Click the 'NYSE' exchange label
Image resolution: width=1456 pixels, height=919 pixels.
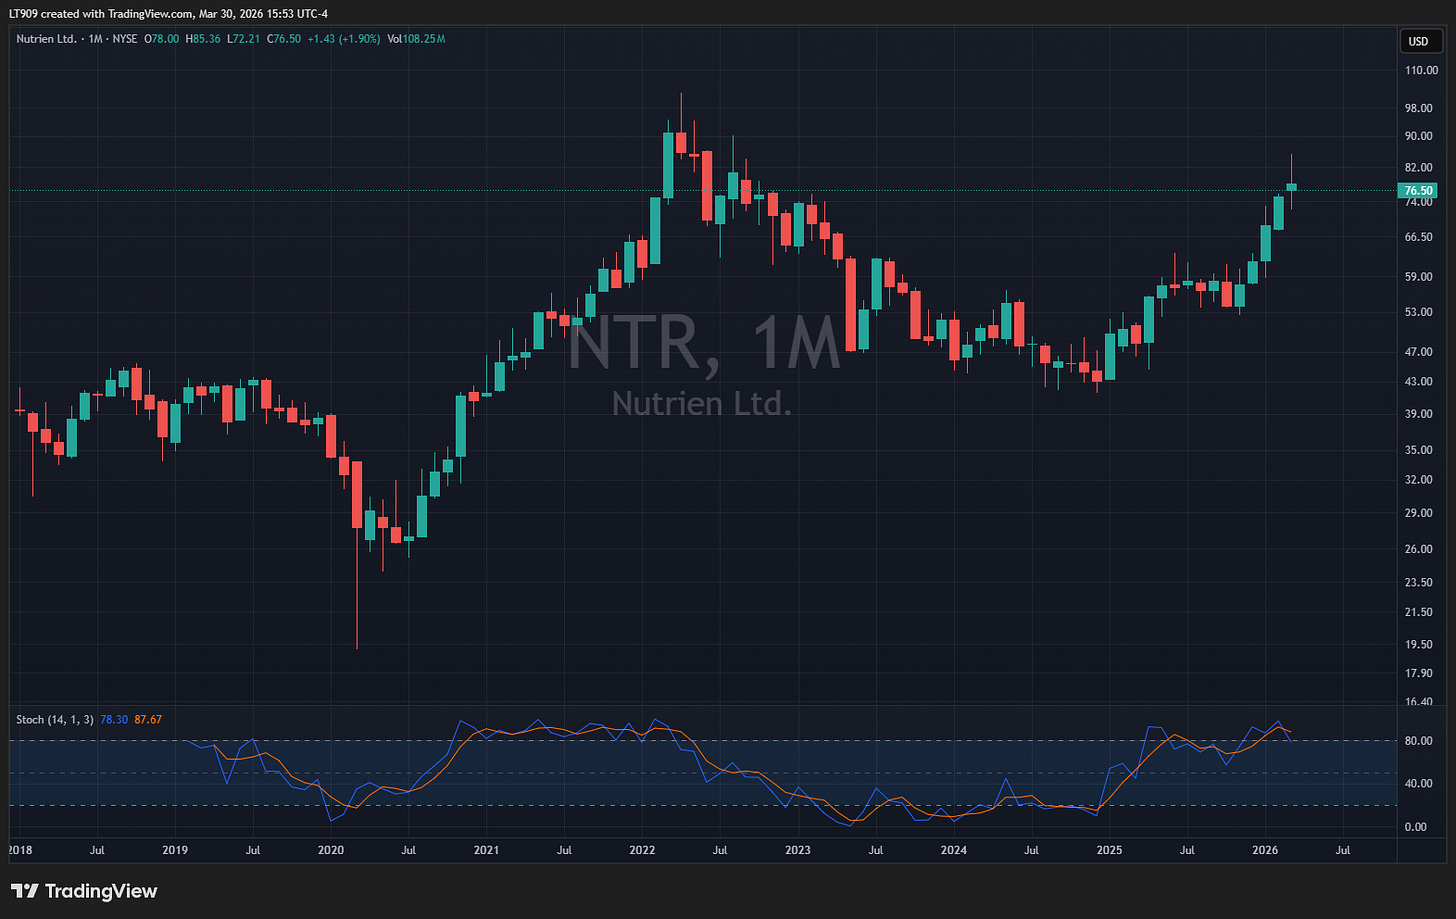pyautogui.click(x=124, y=39)
